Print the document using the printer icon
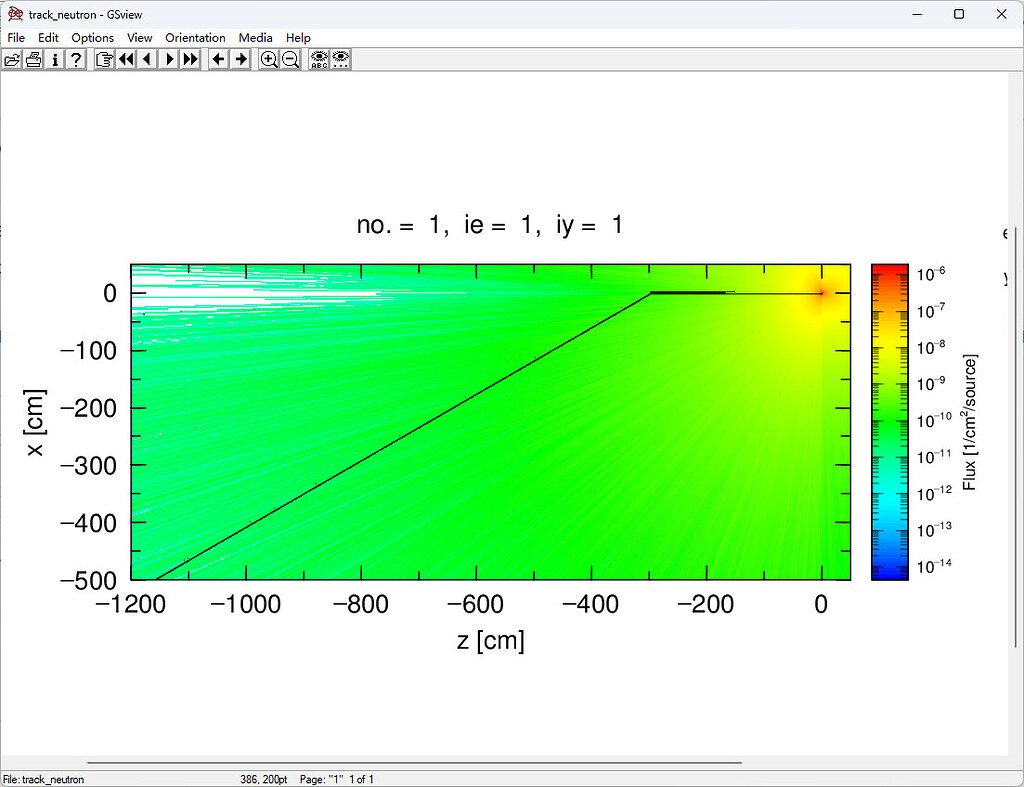 [33, 59]
